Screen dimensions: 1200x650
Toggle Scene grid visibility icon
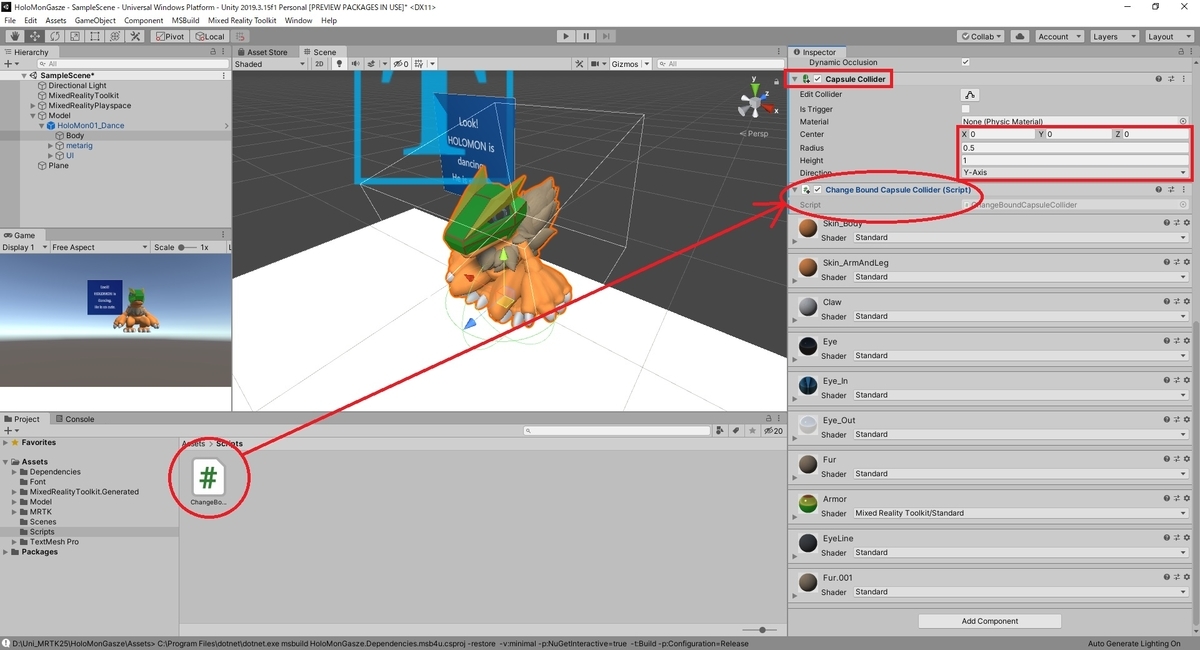[x=418, y=64]
